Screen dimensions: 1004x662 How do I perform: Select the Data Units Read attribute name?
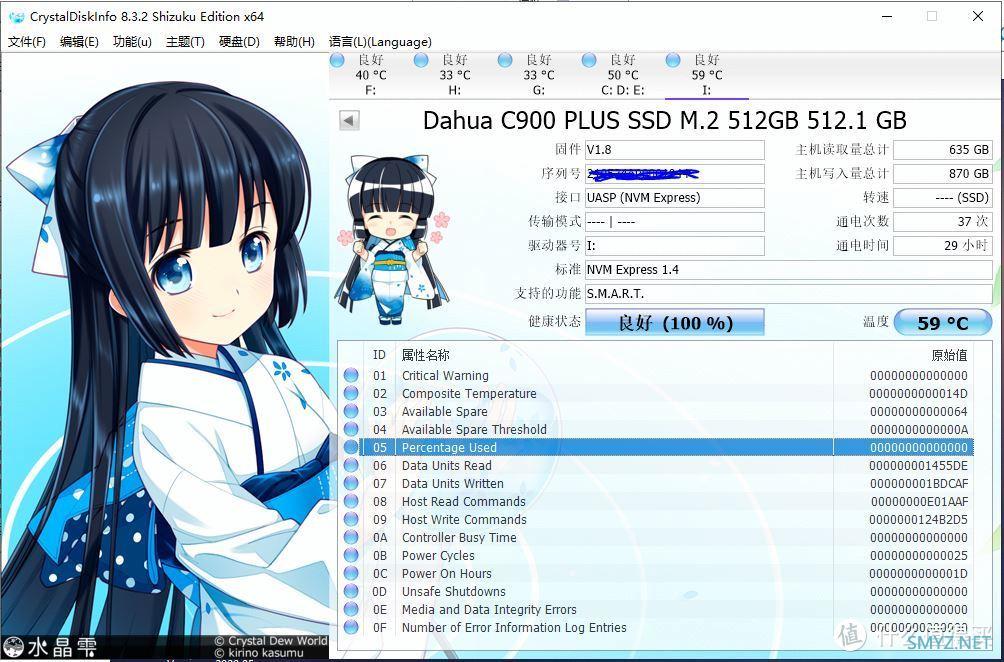[447, 465]
